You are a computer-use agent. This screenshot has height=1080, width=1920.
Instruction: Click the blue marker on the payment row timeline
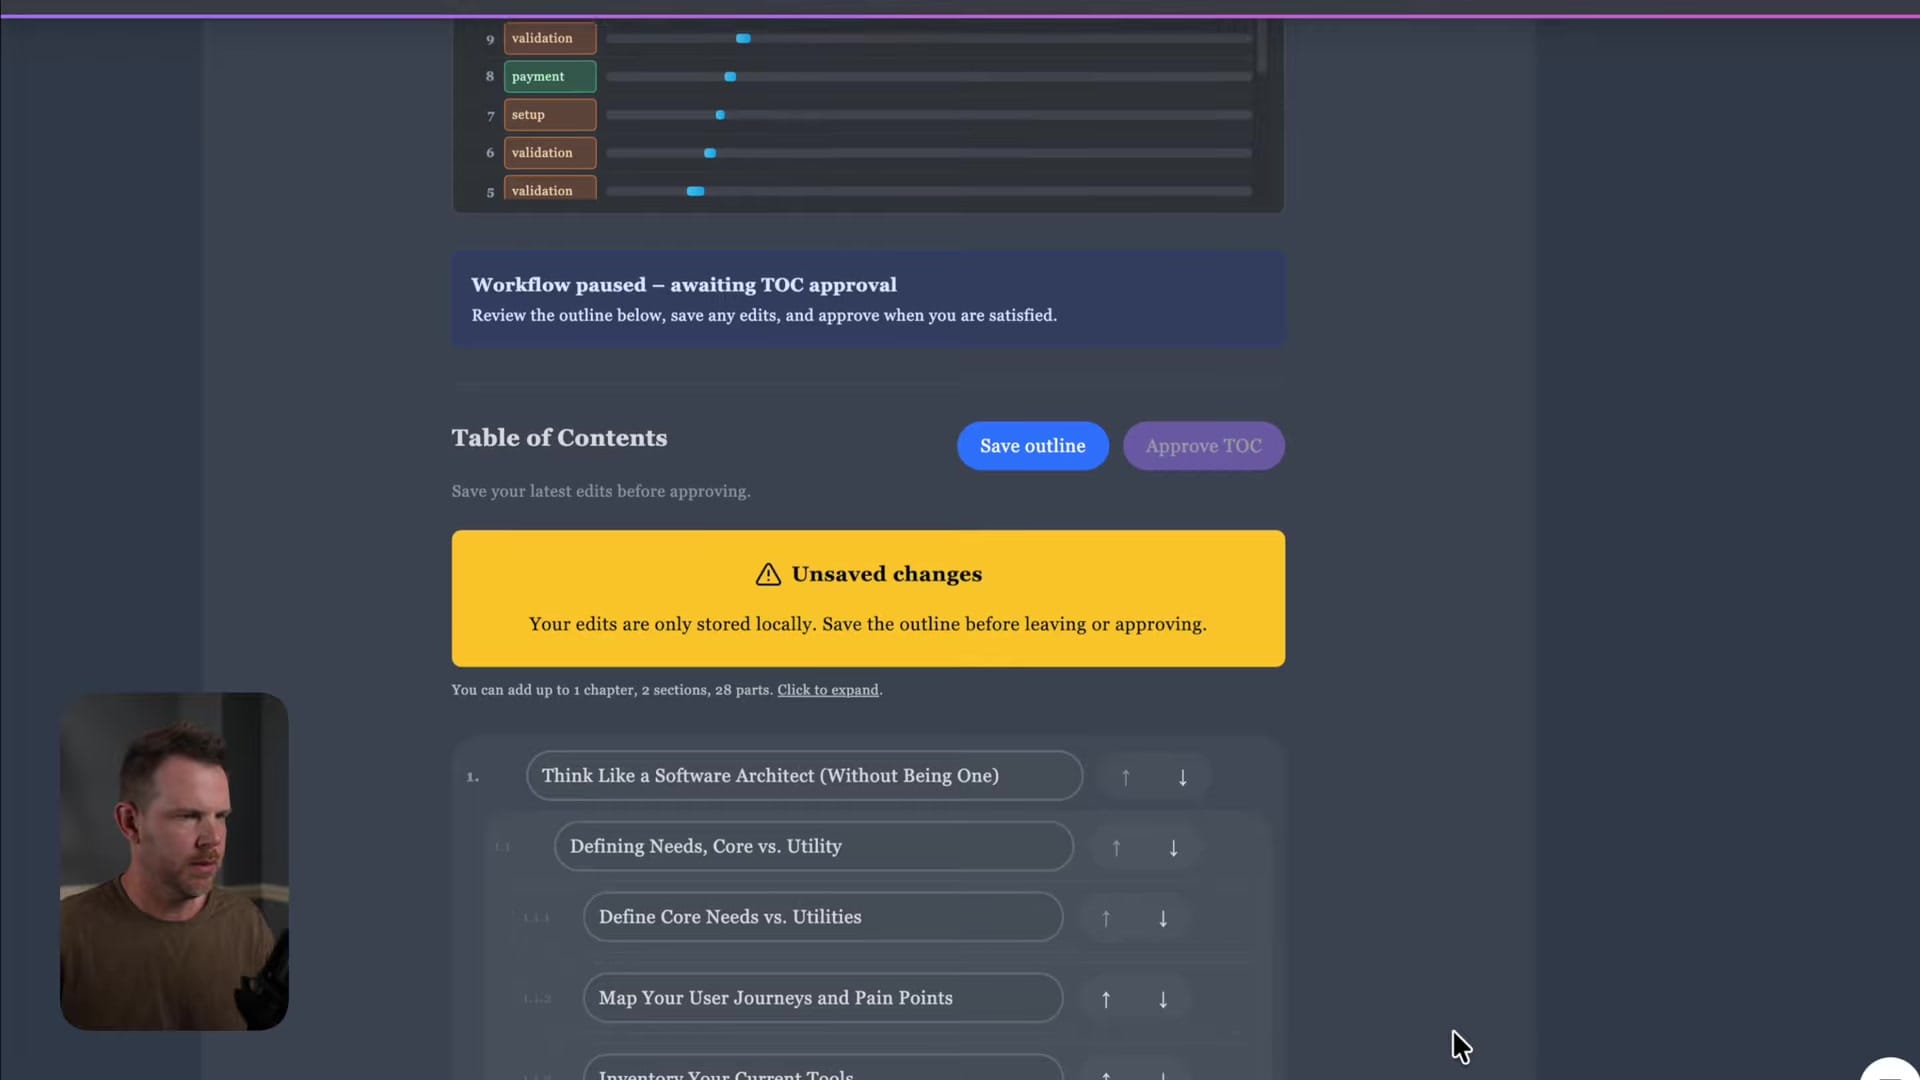click(x=730, y=77)
